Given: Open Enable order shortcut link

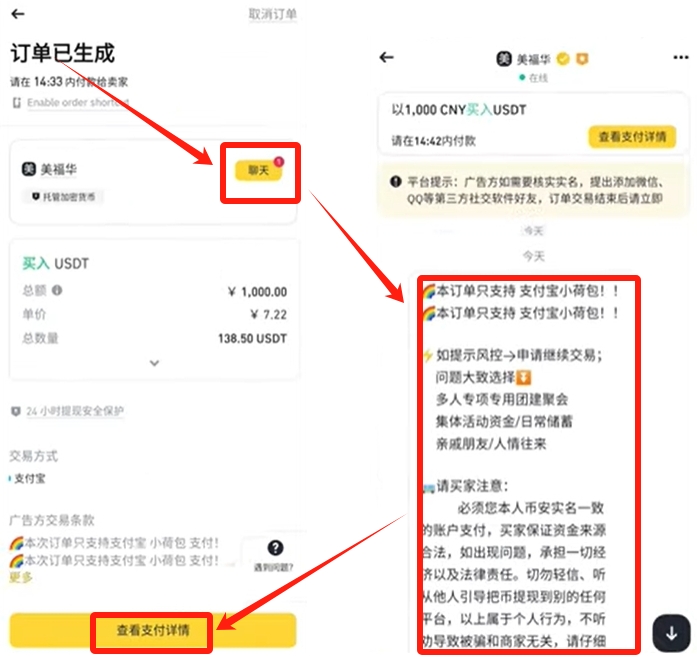Looking at the screenshot, I should [78, 103].
